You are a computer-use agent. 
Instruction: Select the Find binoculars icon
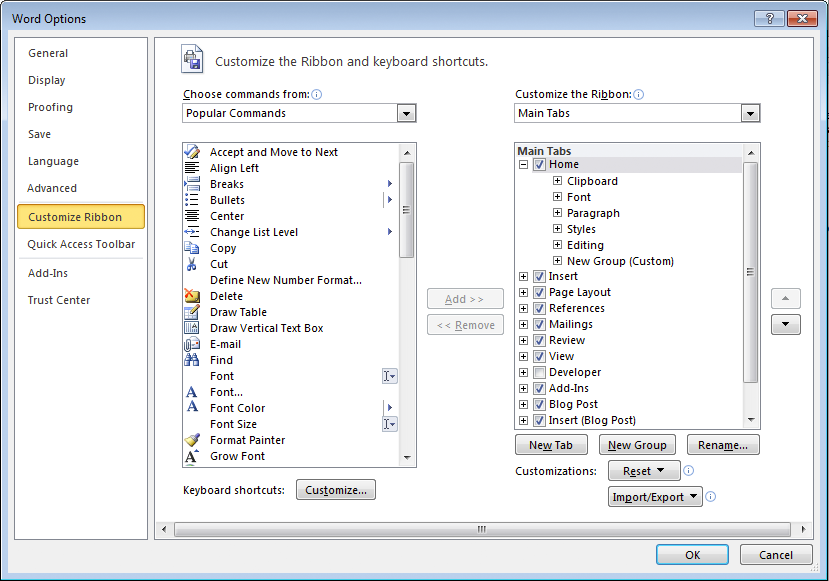coord(192,359)
